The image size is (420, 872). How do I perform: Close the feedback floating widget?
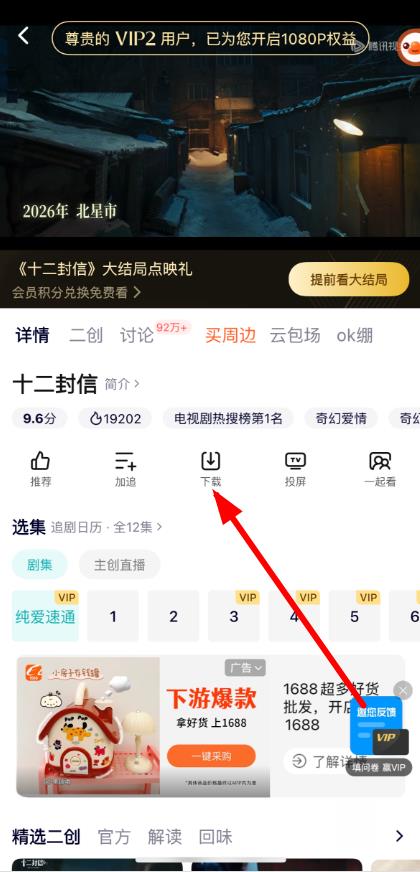click(x=403, y=691)
